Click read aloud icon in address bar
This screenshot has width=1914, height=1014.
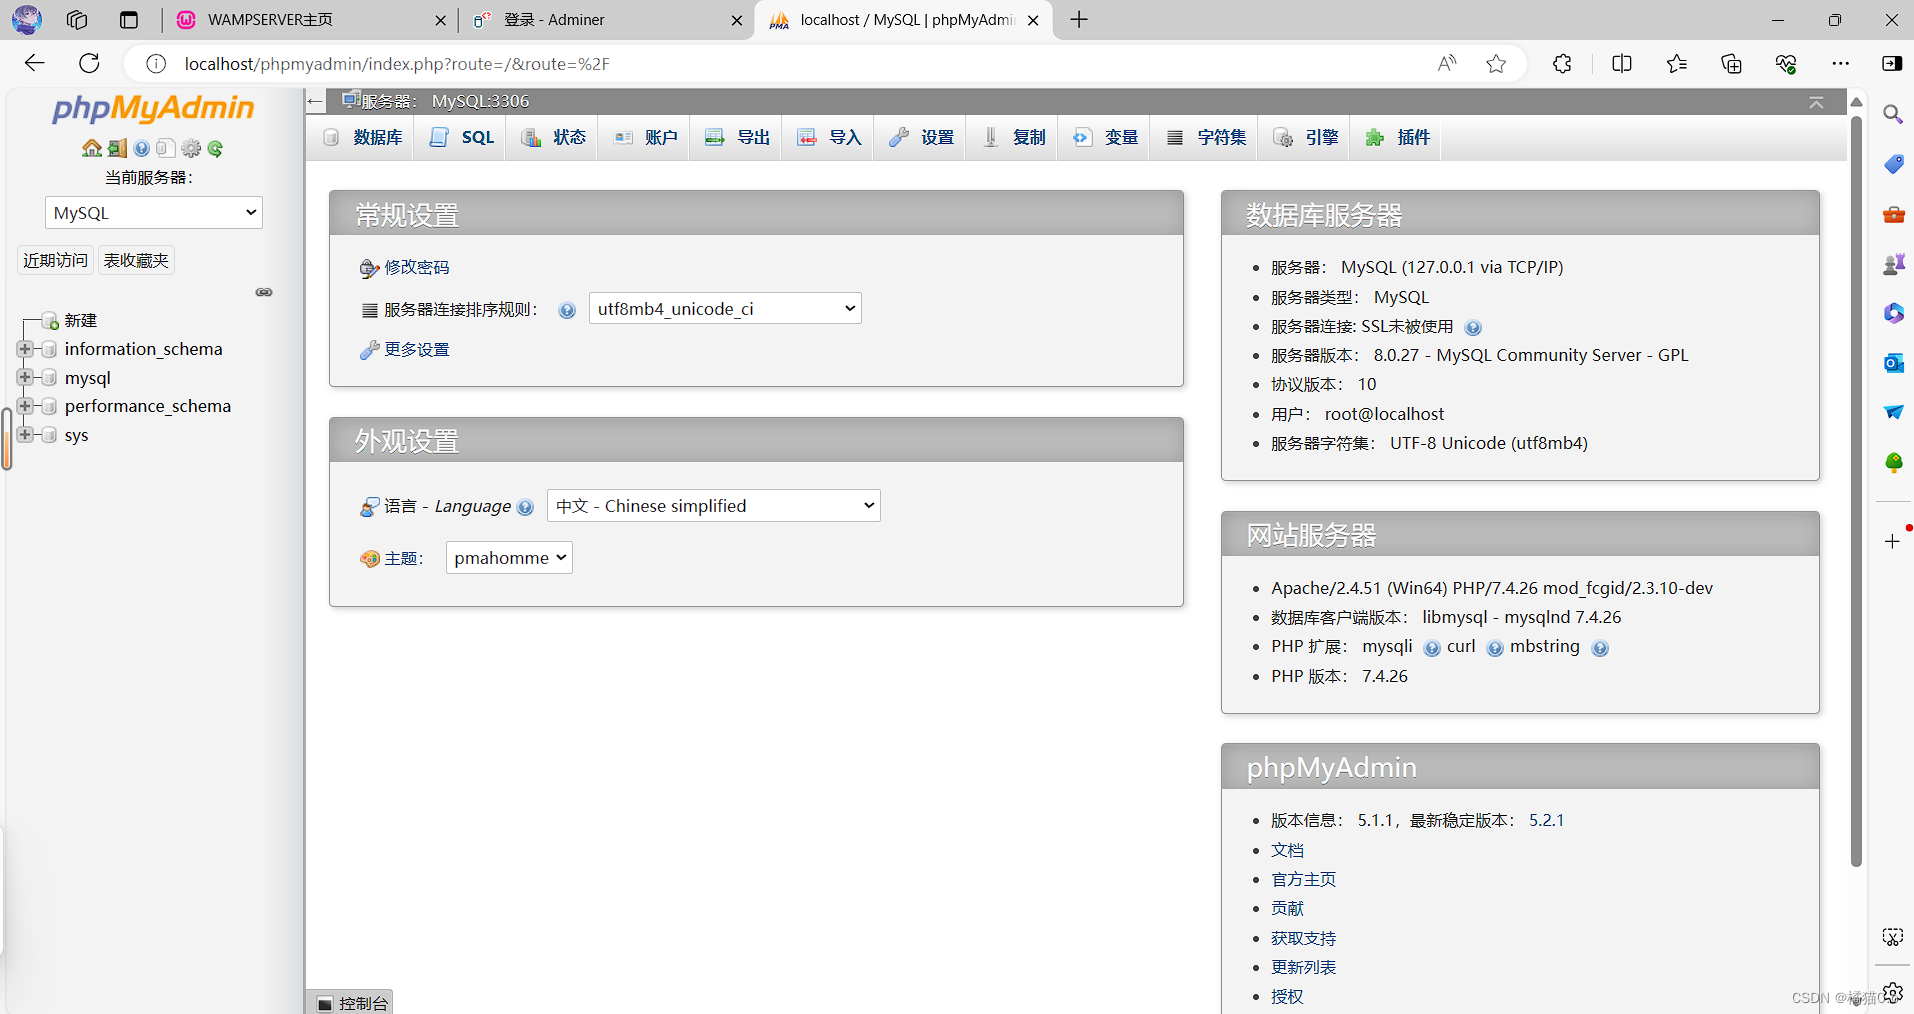point(1447,64)
